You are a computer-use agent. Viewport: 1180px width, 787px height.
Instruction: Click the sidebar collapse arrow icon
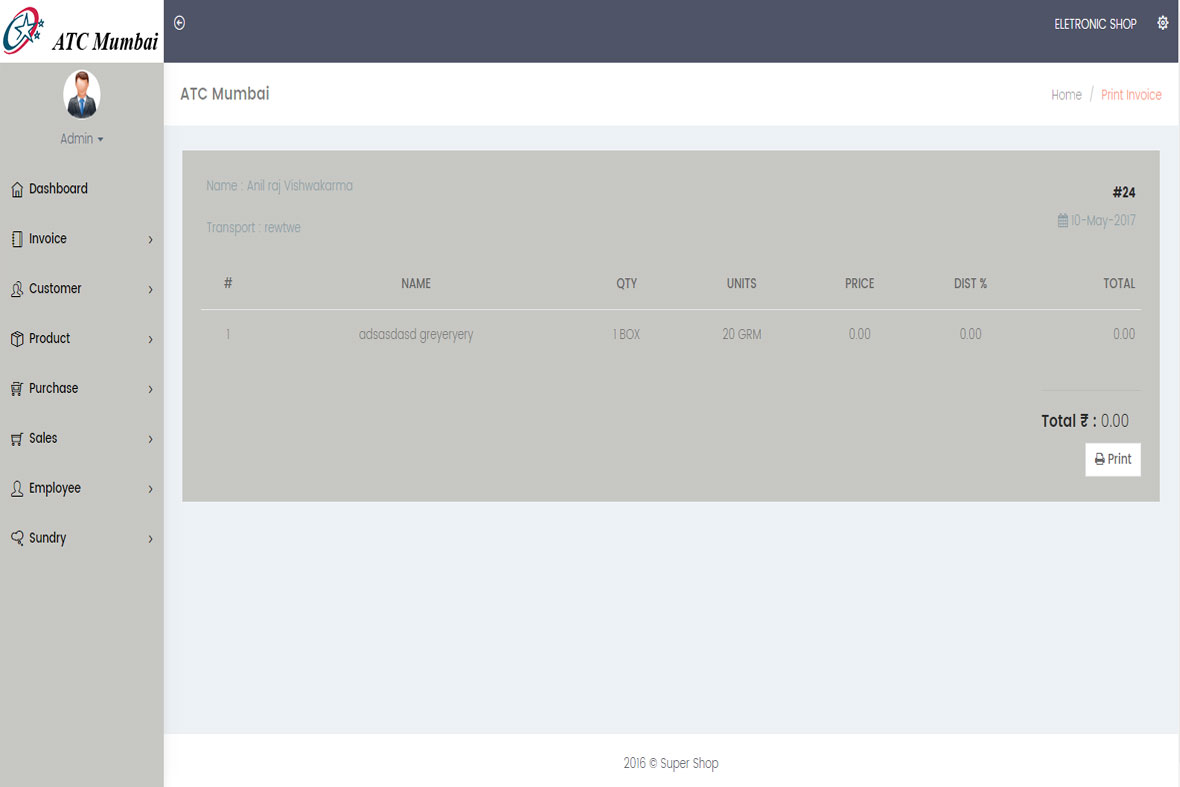pos(179,23)
